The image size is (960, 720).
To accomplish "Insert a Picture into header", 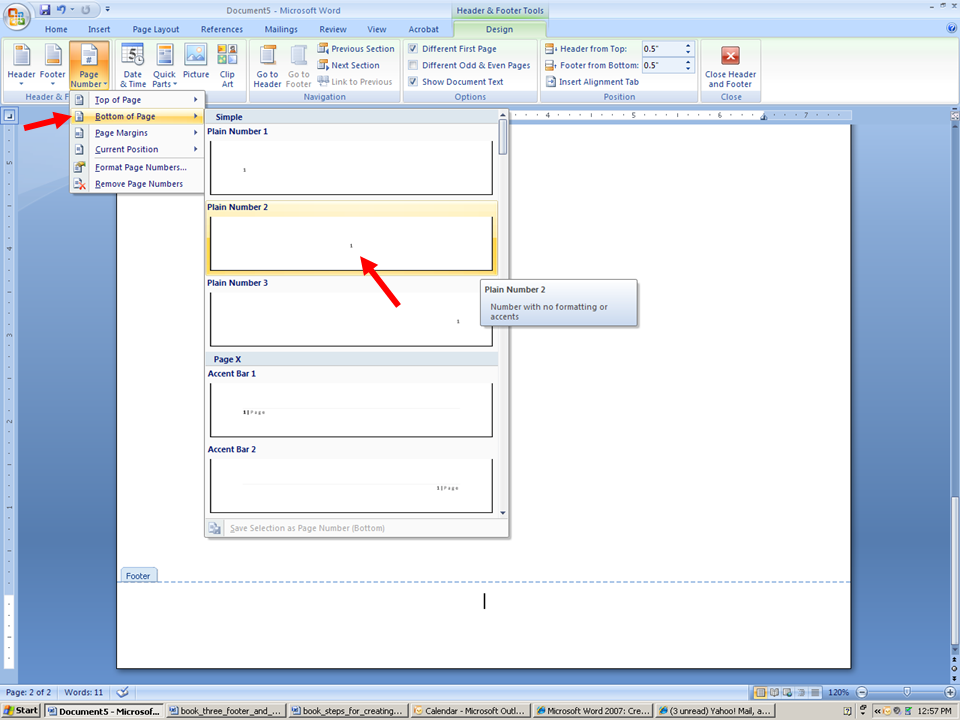I will 196,61.
